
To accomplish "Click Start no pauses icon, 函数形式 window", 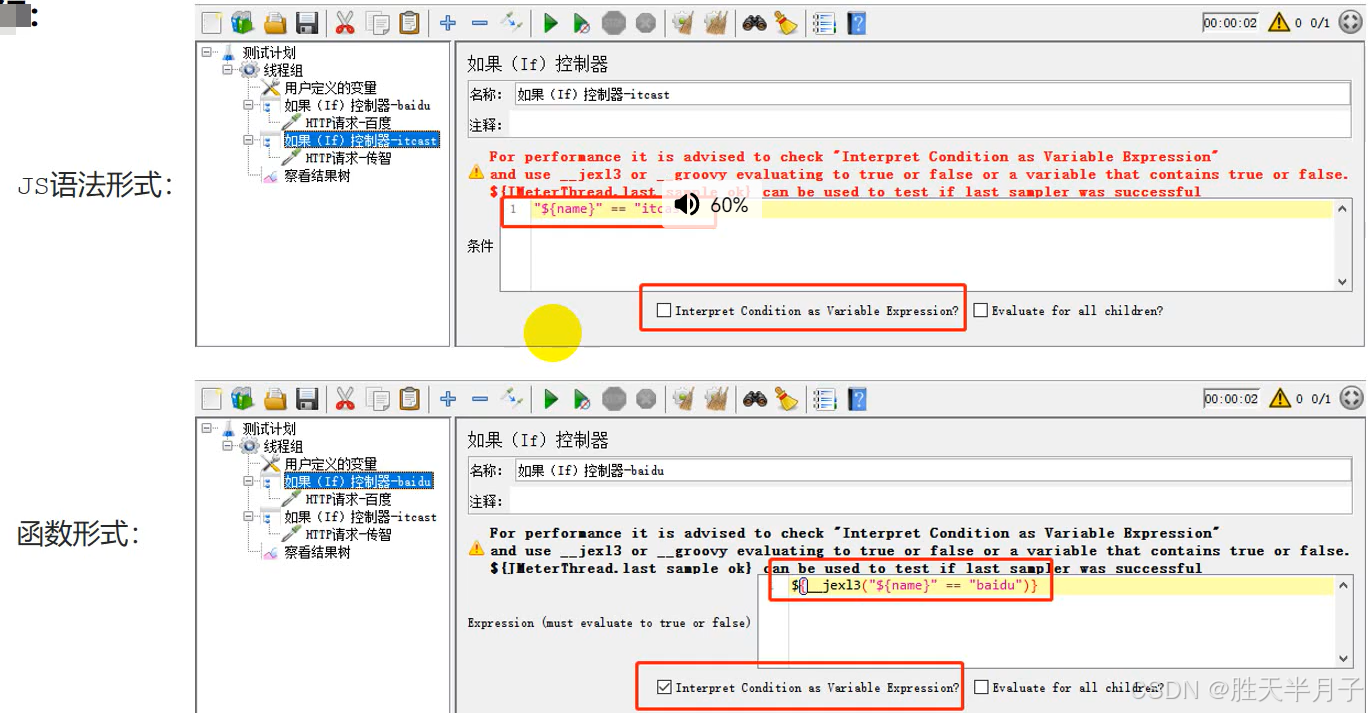I will pos(582,399).
